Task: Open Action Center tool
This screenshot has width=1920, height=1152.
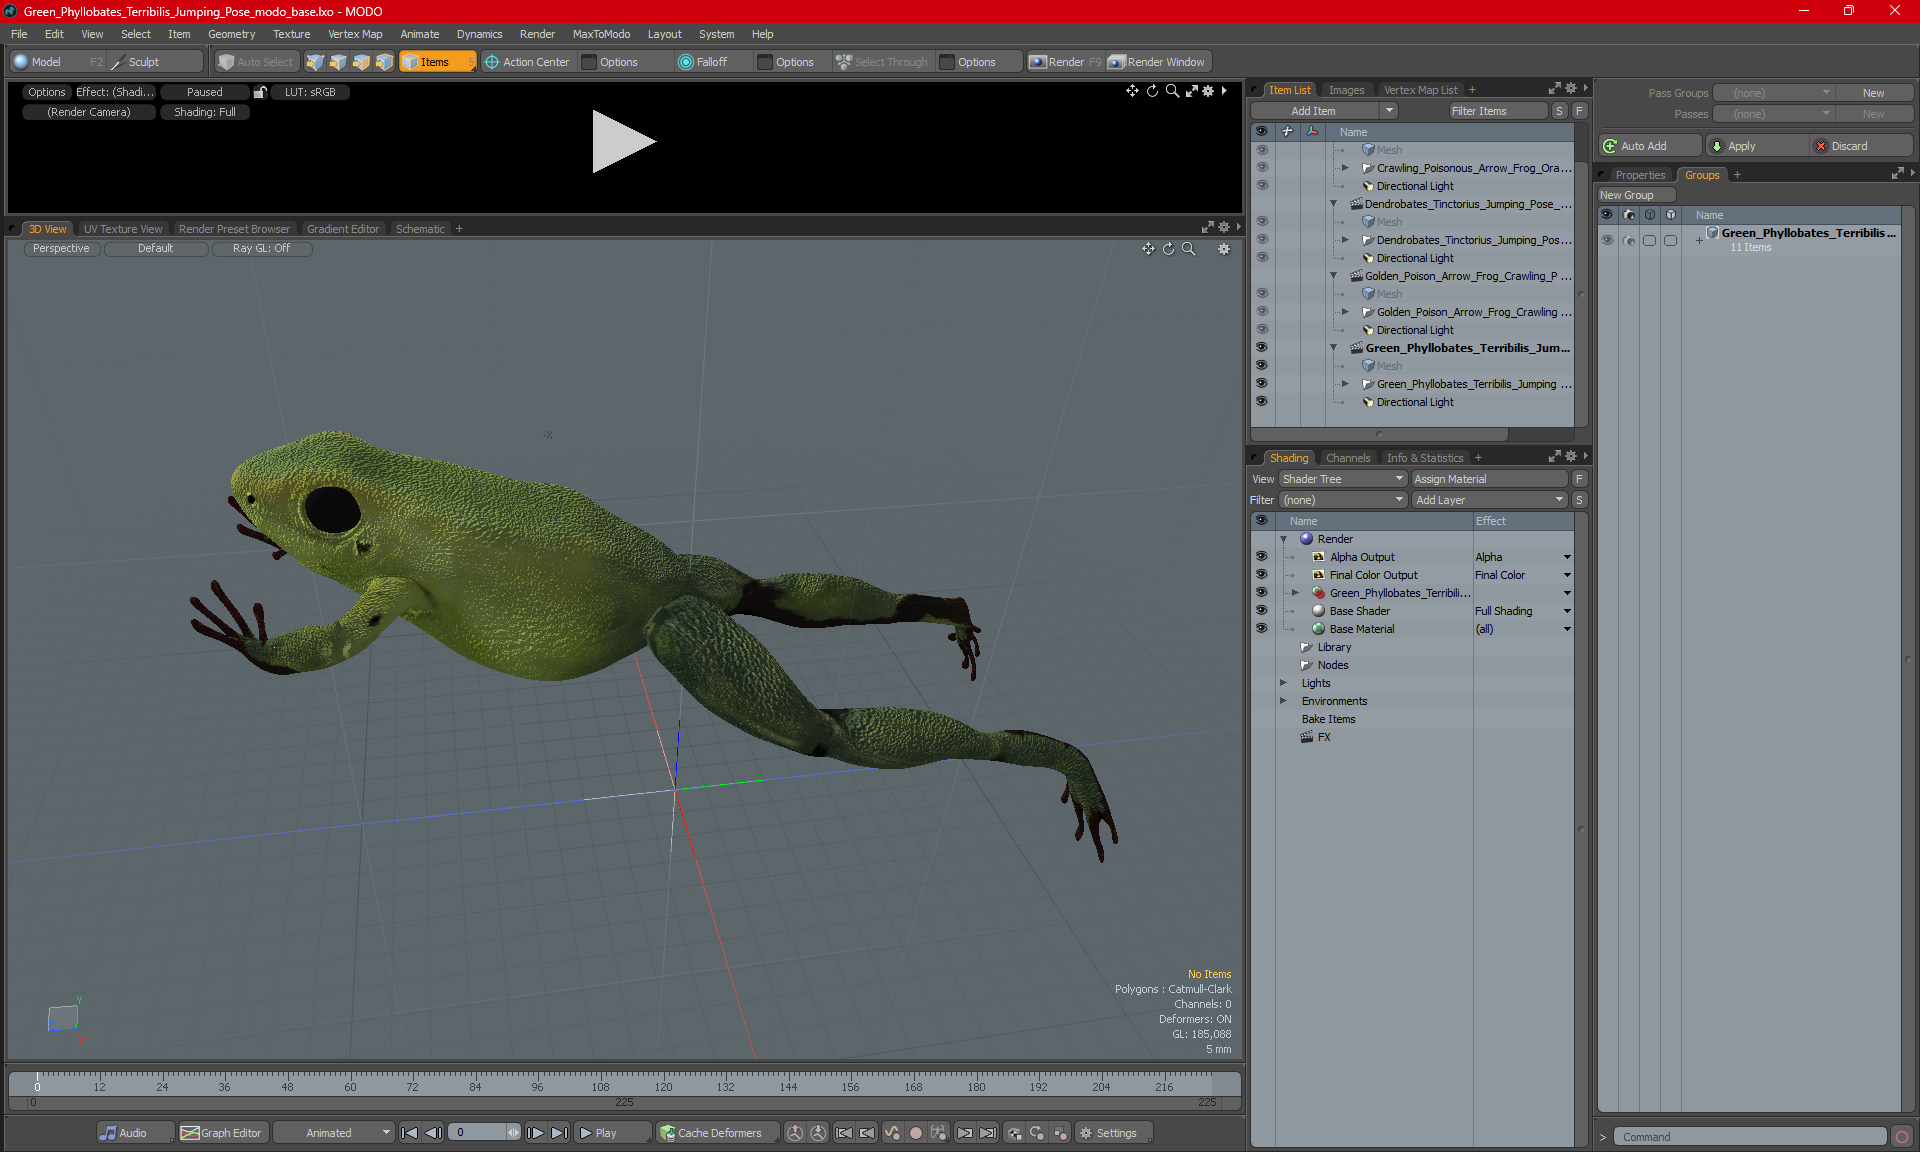Action: coord(527,62)
